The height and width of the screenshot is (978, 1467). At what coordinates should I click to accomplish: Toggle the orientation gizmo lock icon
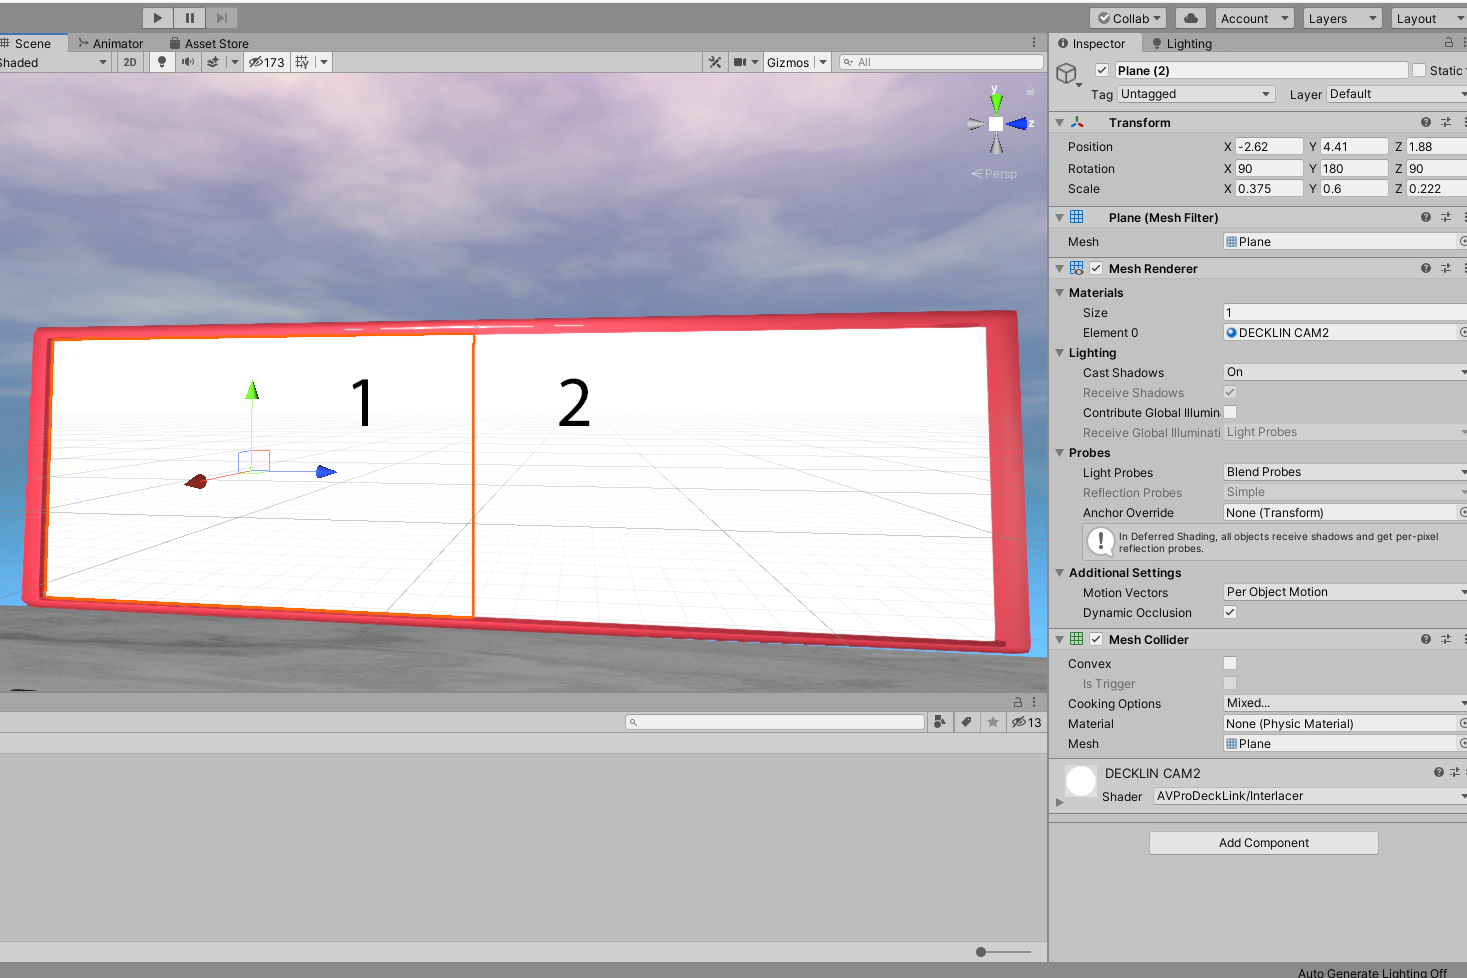click(1030, 91)
